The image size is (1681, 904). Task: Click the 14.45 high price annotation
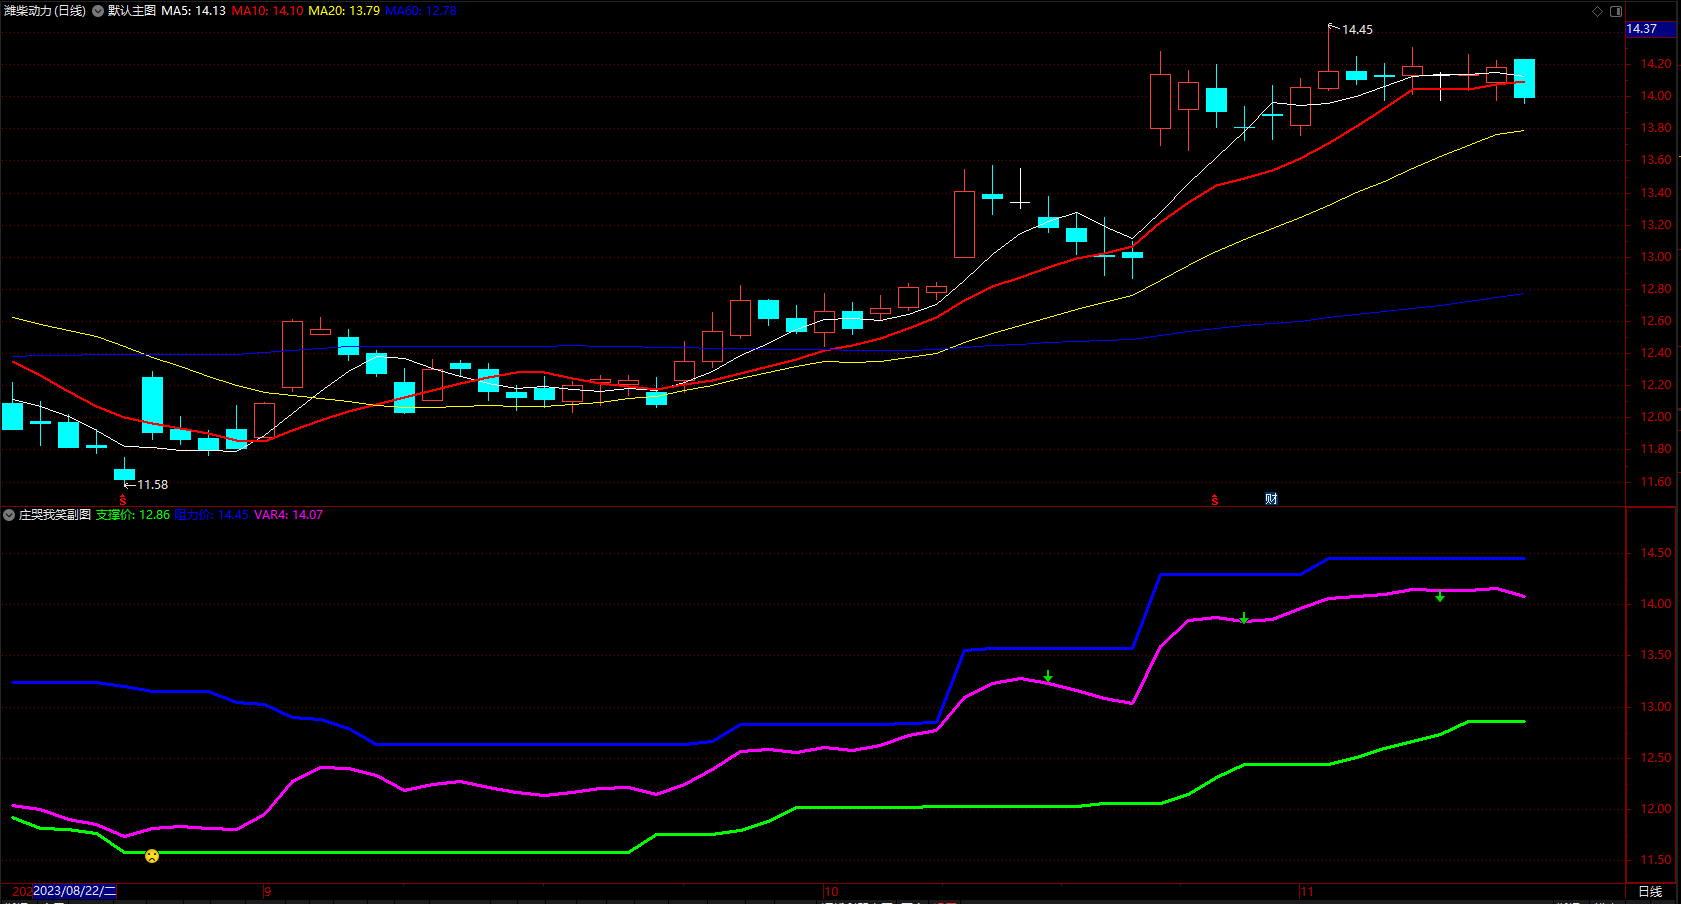pyautogui.click(x=1357, y=30)
